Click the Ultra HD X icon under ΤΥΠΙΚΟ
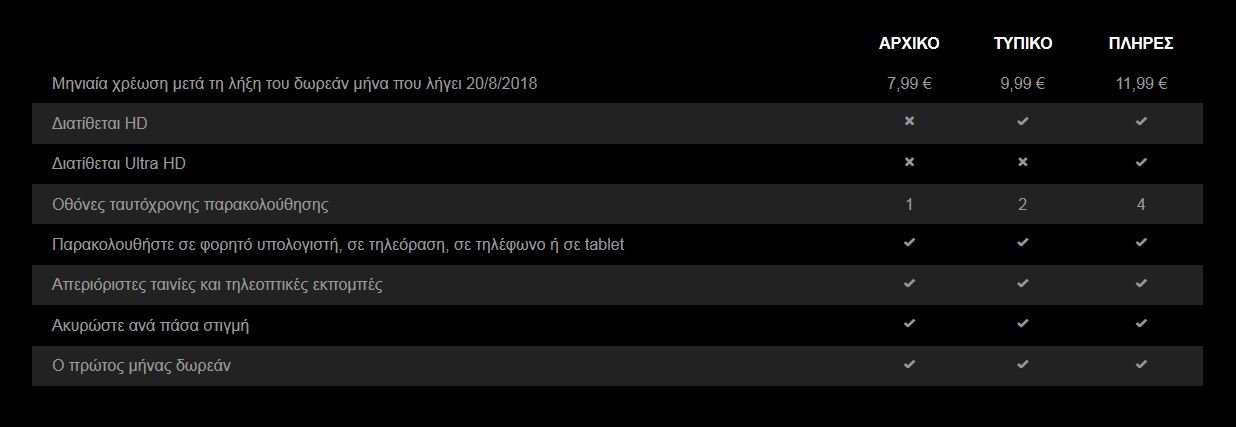This screenshot has height=427, width=1236. point(1022,162)
